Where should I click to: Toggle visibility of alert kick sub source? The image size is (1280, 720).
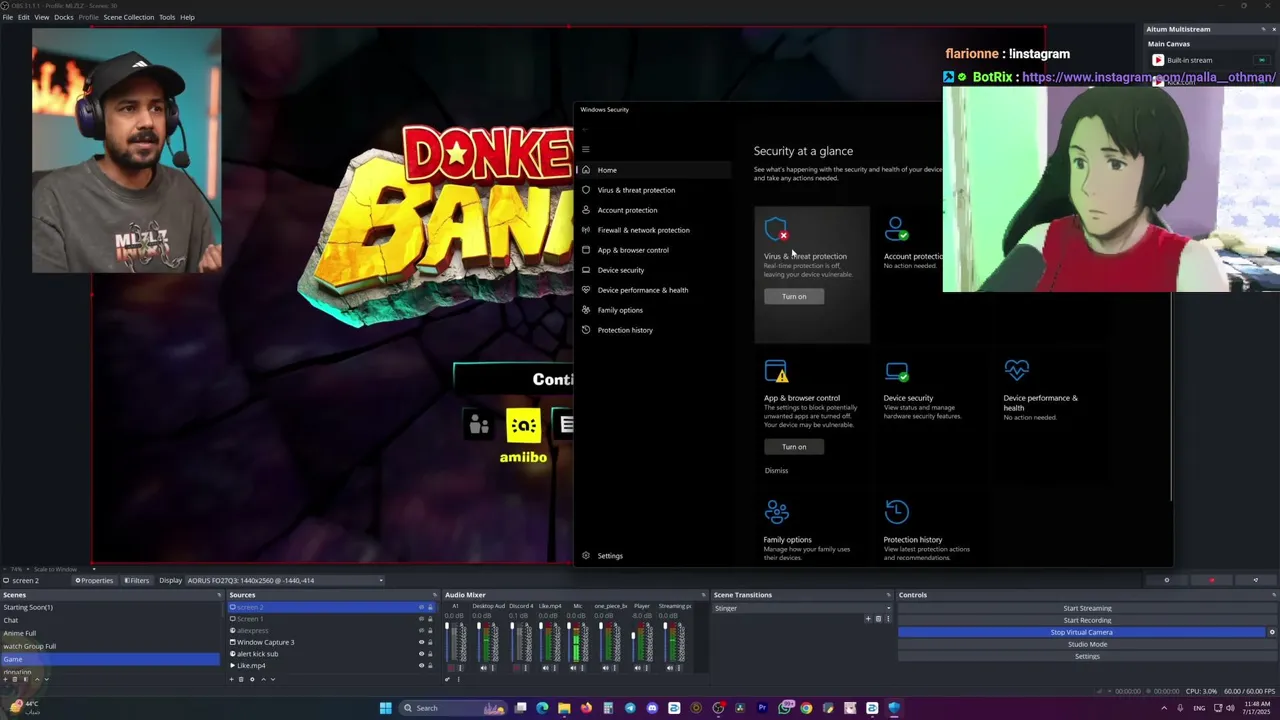pos(421,654)
